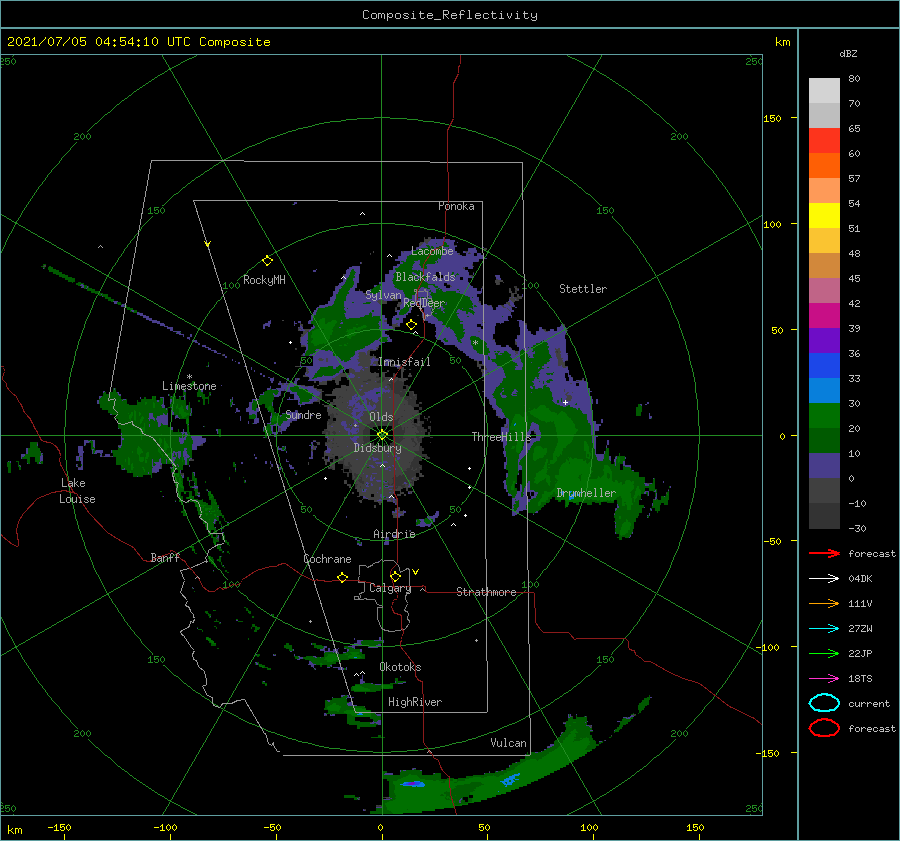Click the Drumheller label

coord(586,493)
